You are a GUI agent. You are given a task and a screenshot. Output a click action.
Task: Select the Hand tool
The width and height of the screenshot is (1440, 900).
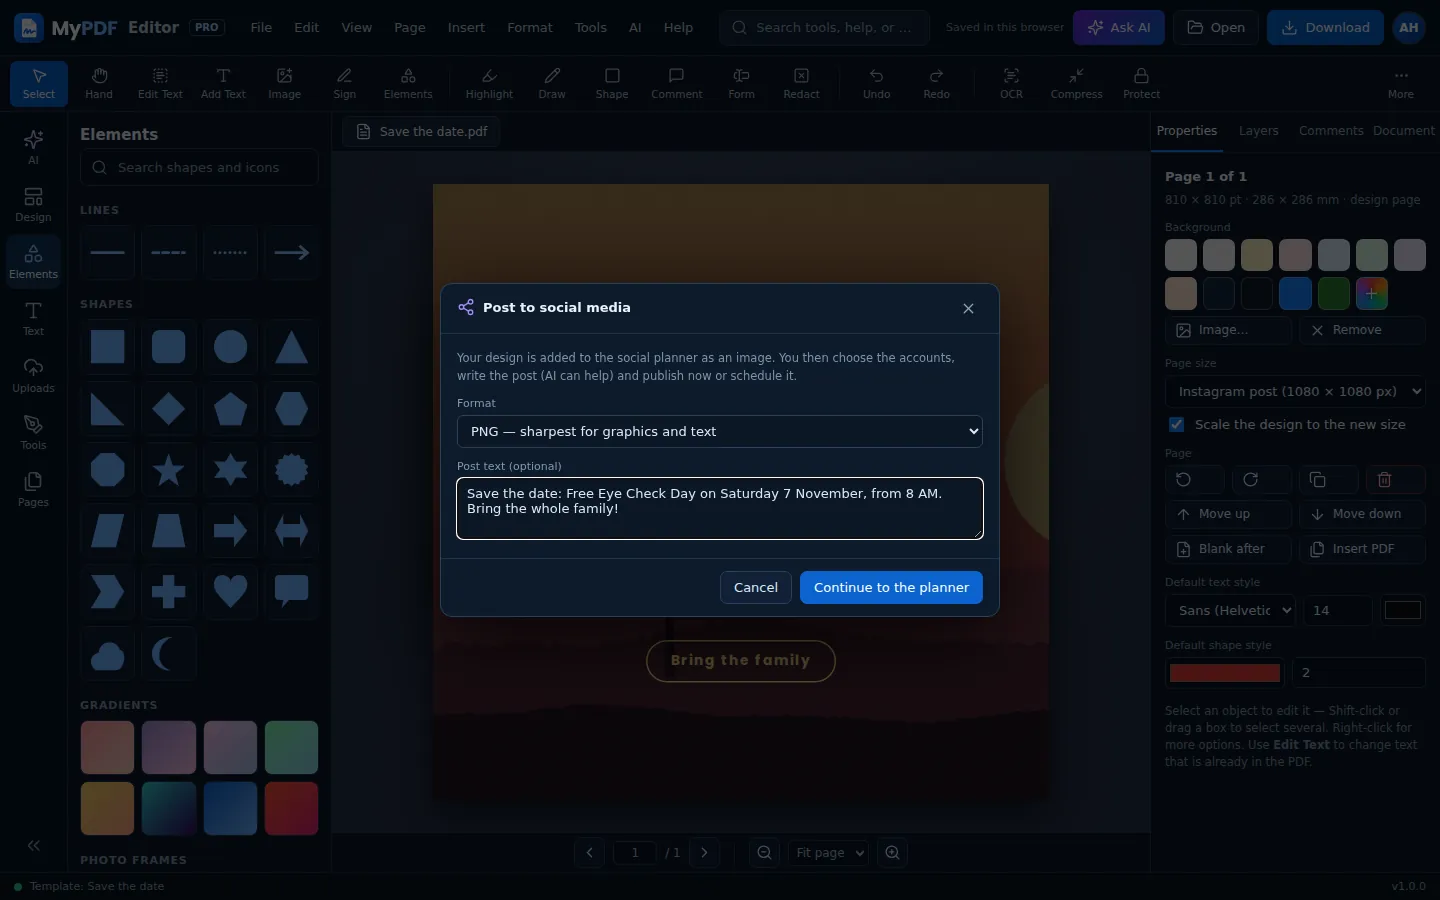click(99, 83)
